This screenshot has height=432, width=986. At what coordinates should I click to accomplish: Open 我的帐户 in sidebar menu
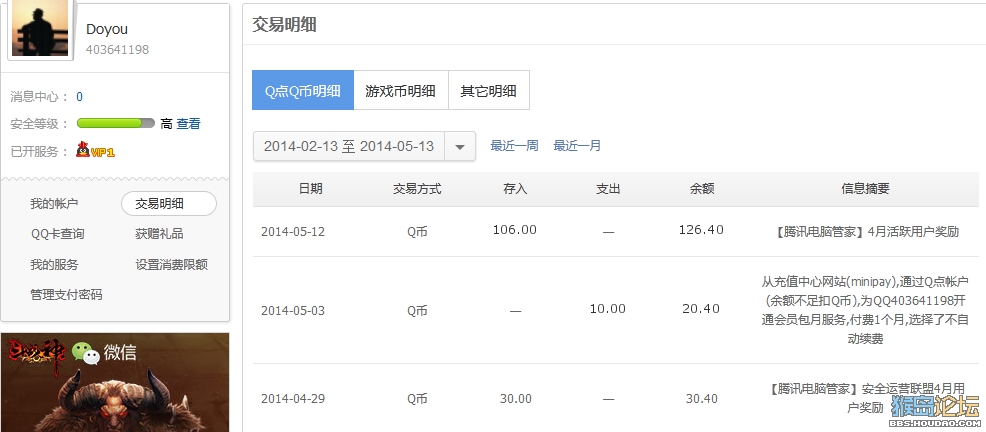tap(54, 204)
